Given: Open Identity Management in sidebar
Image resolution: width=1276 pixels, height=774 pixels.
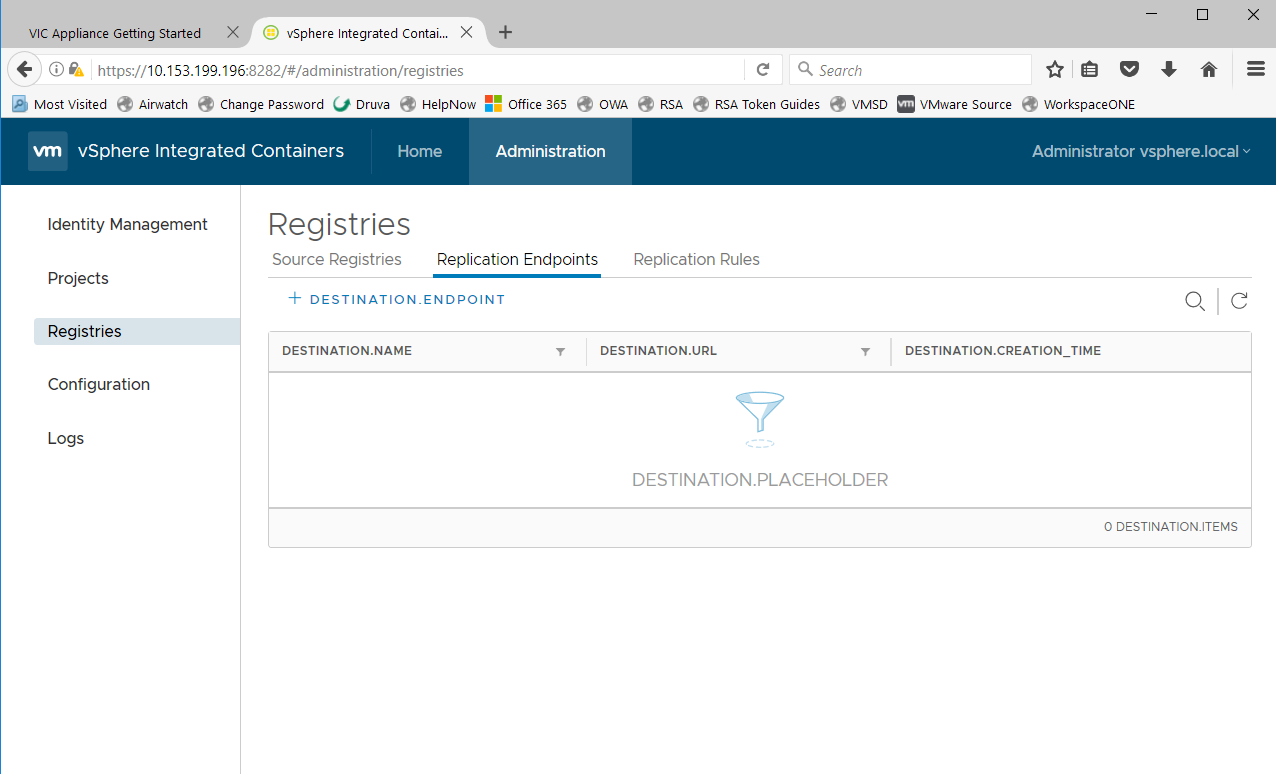Looking at the screenshot, I should tap(128, 224).
